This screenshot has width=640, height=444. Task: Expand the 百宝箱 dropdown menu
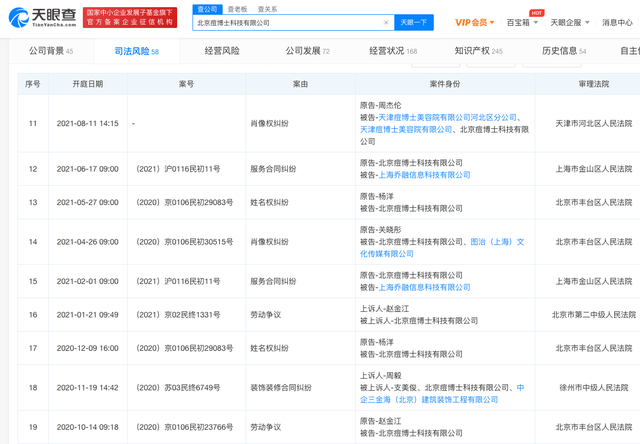coord(522,22)
